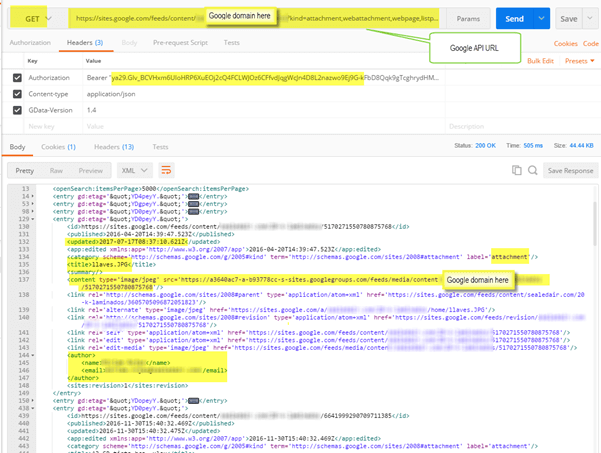
Task: Click the wrap lines icon in response toolbar
Action: 166,171
